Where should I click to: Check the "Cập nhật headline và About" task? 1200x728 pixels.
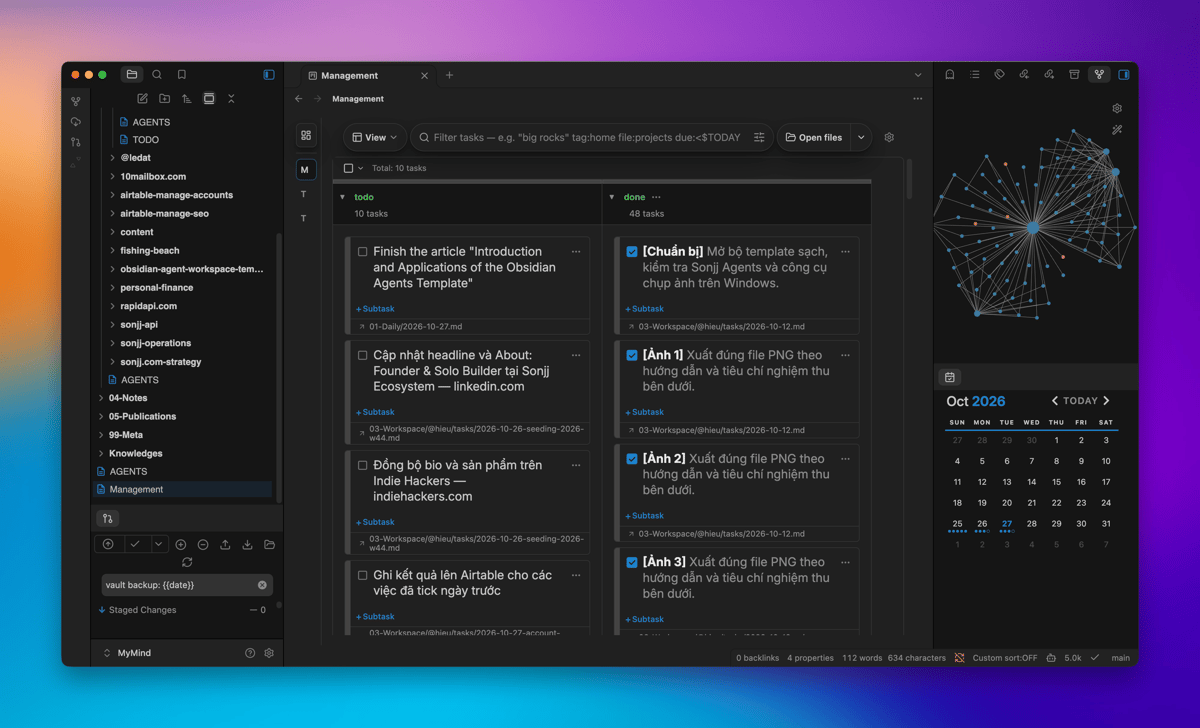click(363, 355)
